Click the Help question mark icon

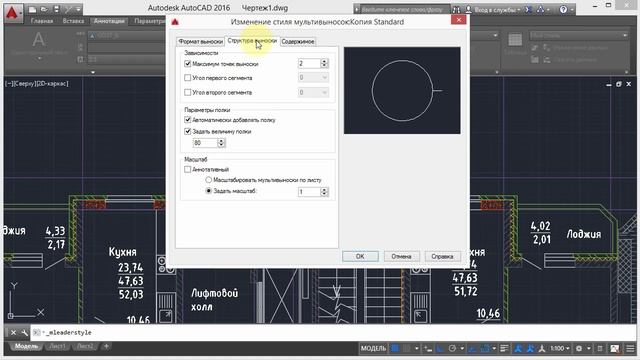click(x=563, y=9)
